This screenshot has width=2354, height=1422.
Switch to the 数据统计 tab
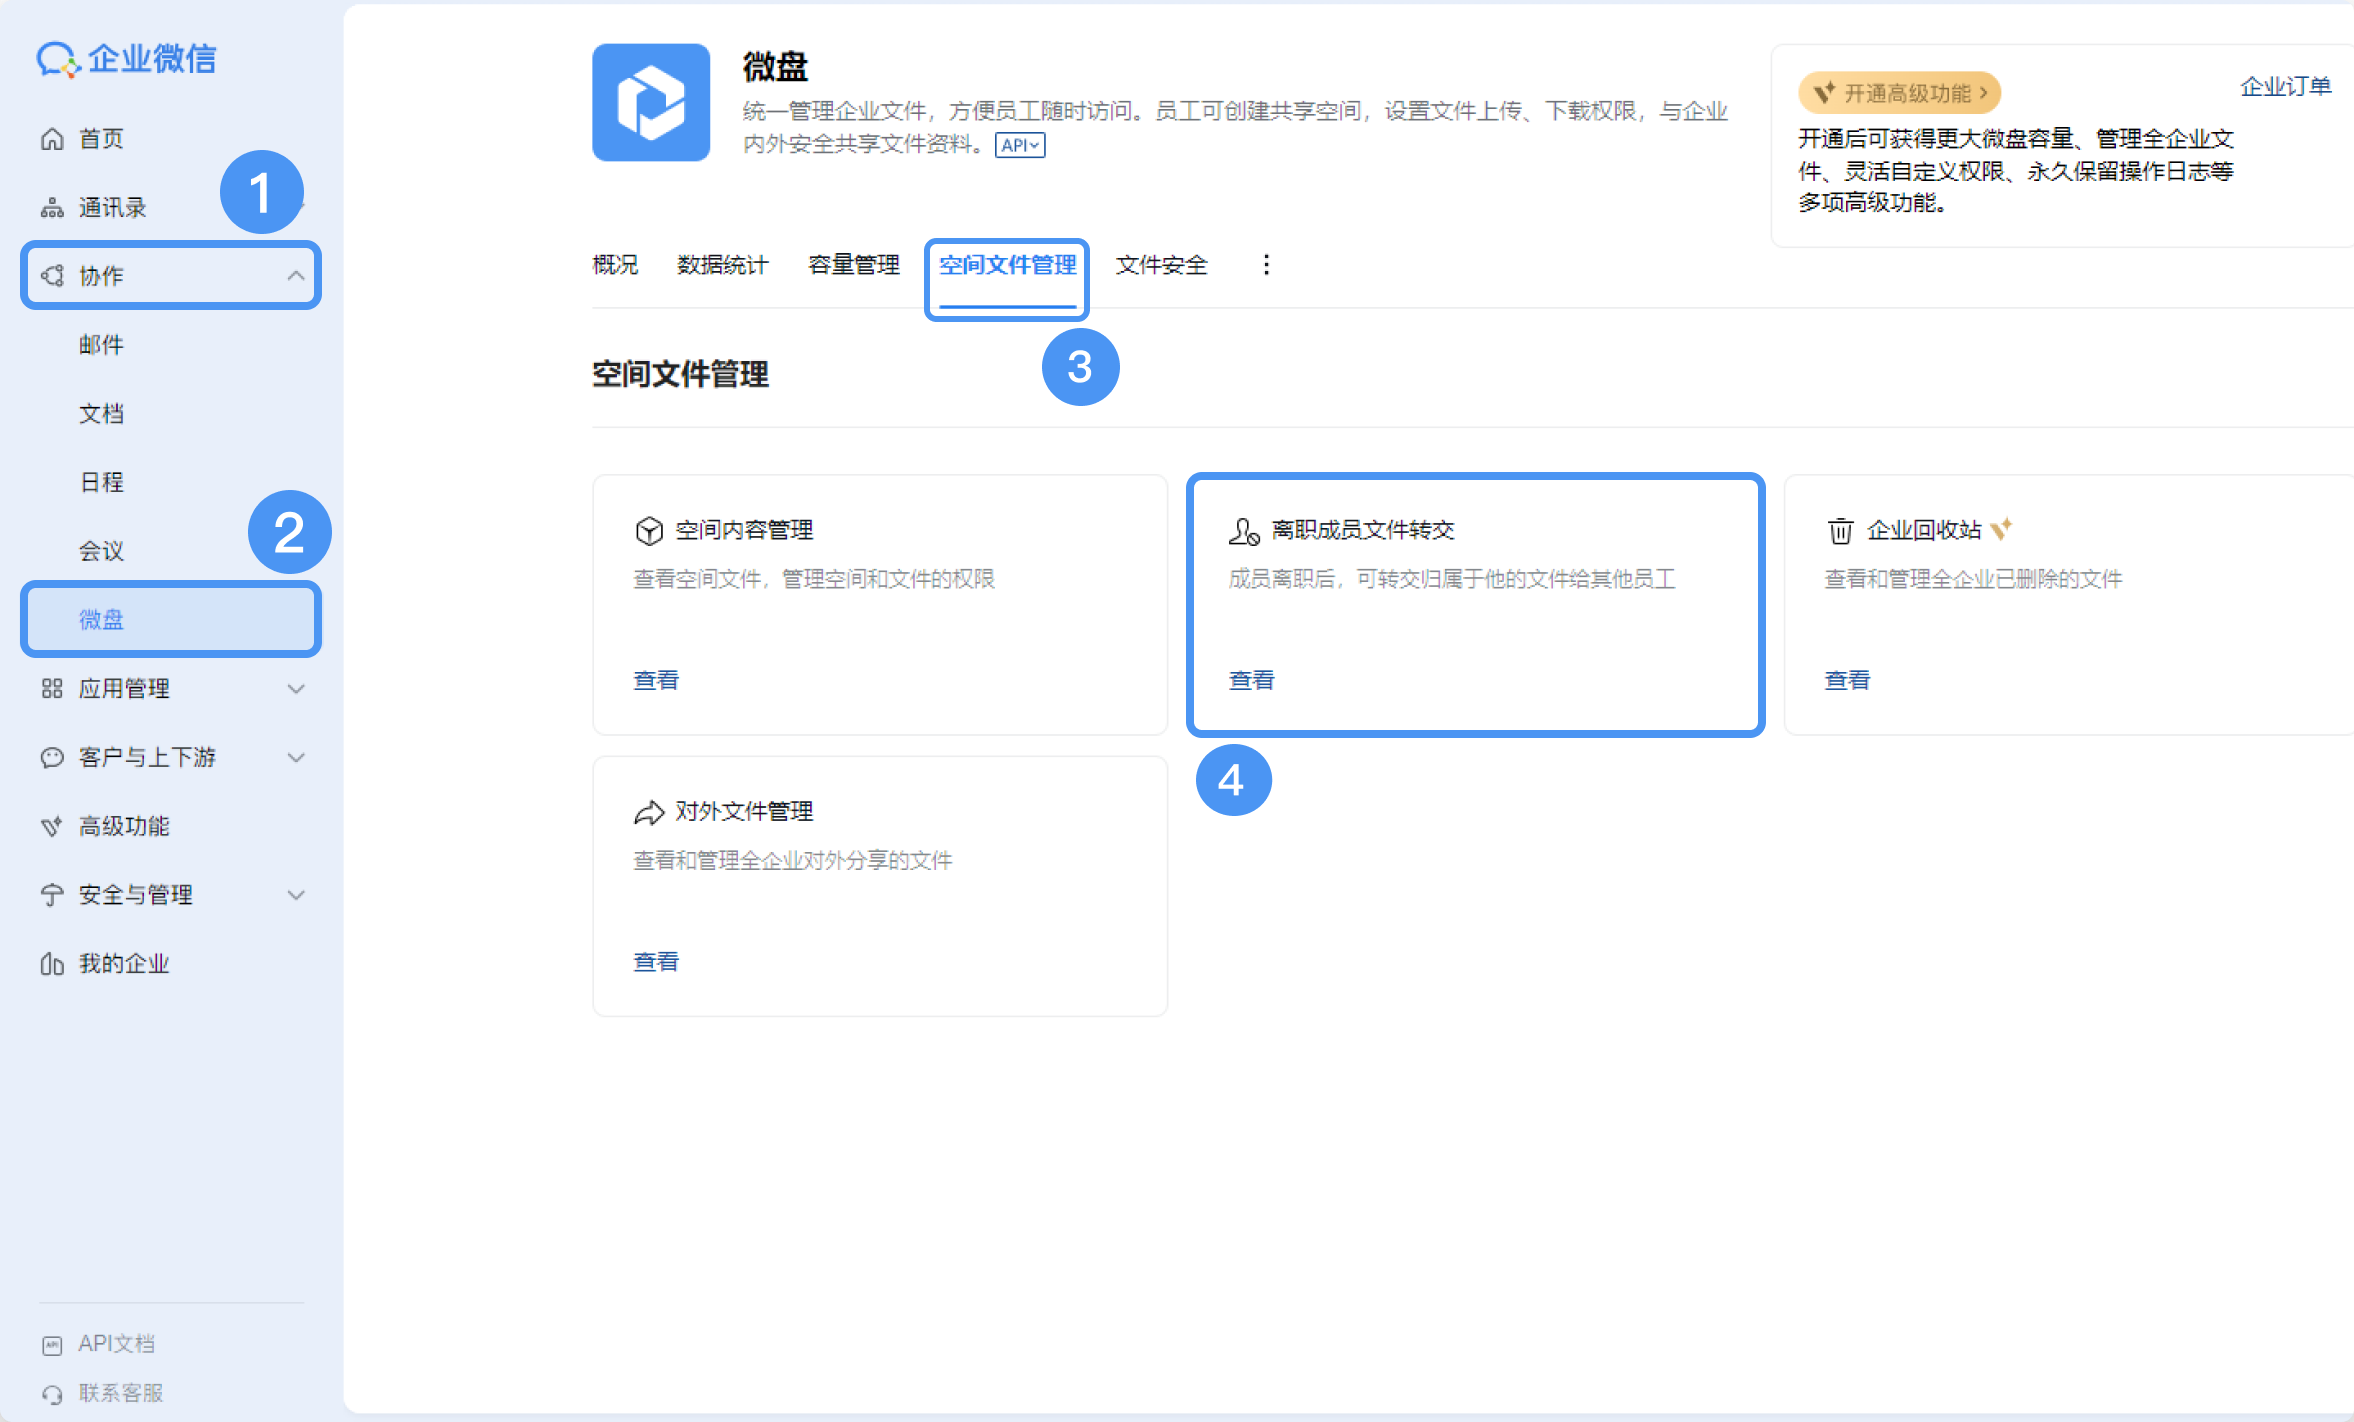point(723,265)
